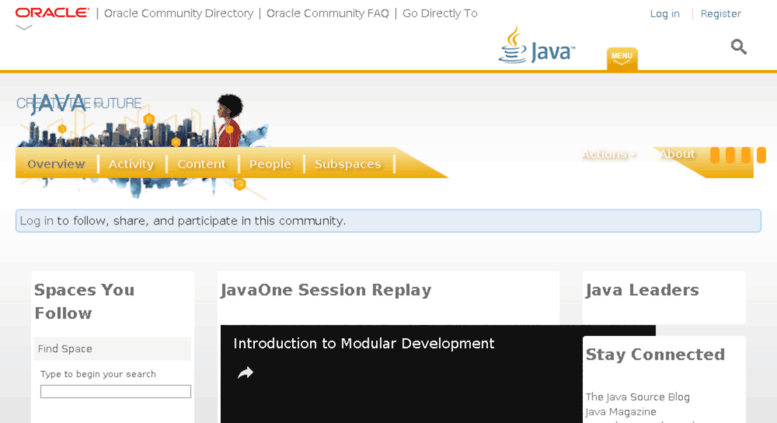The height and width of the screenshot is (423, 777).
Task: Click the Oracle logo
Action: pos(52,13)
